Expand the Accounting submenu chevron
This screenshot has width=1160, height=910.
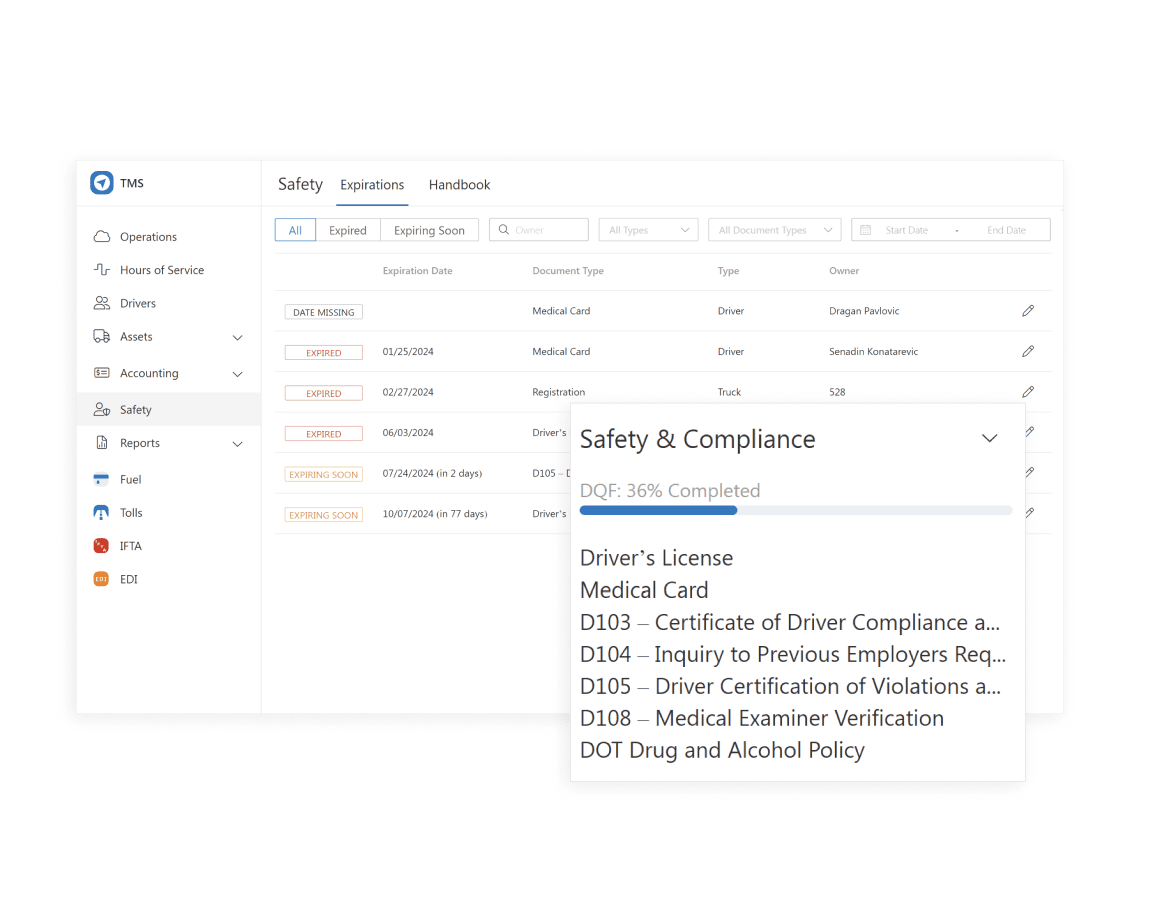(237, 374)
